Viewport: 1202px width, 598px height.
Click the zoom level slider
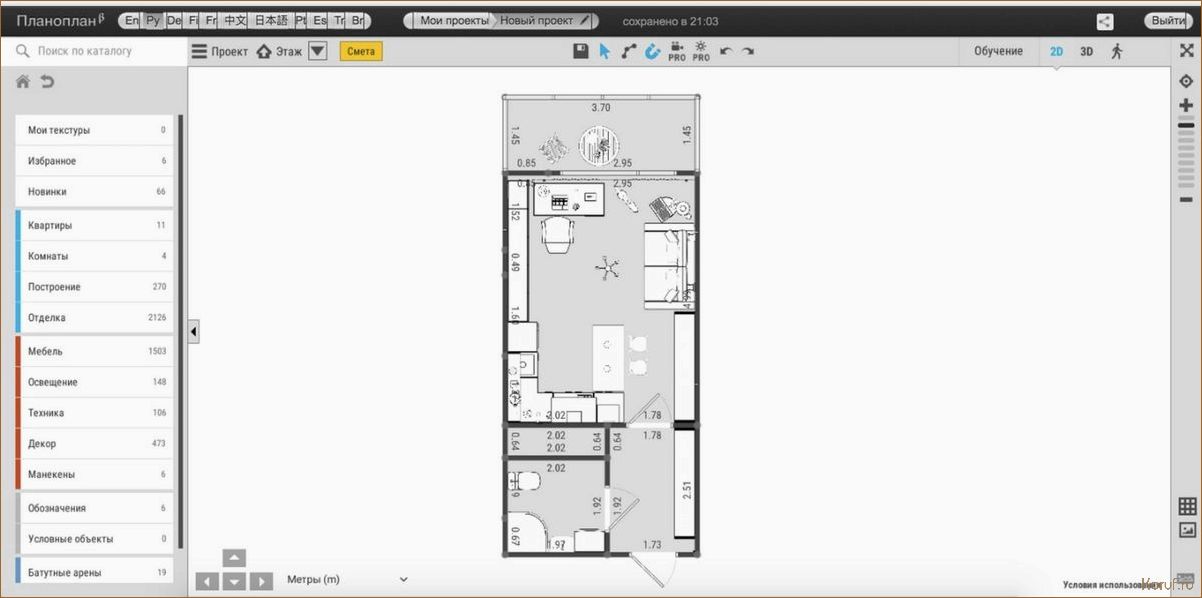1186,153
